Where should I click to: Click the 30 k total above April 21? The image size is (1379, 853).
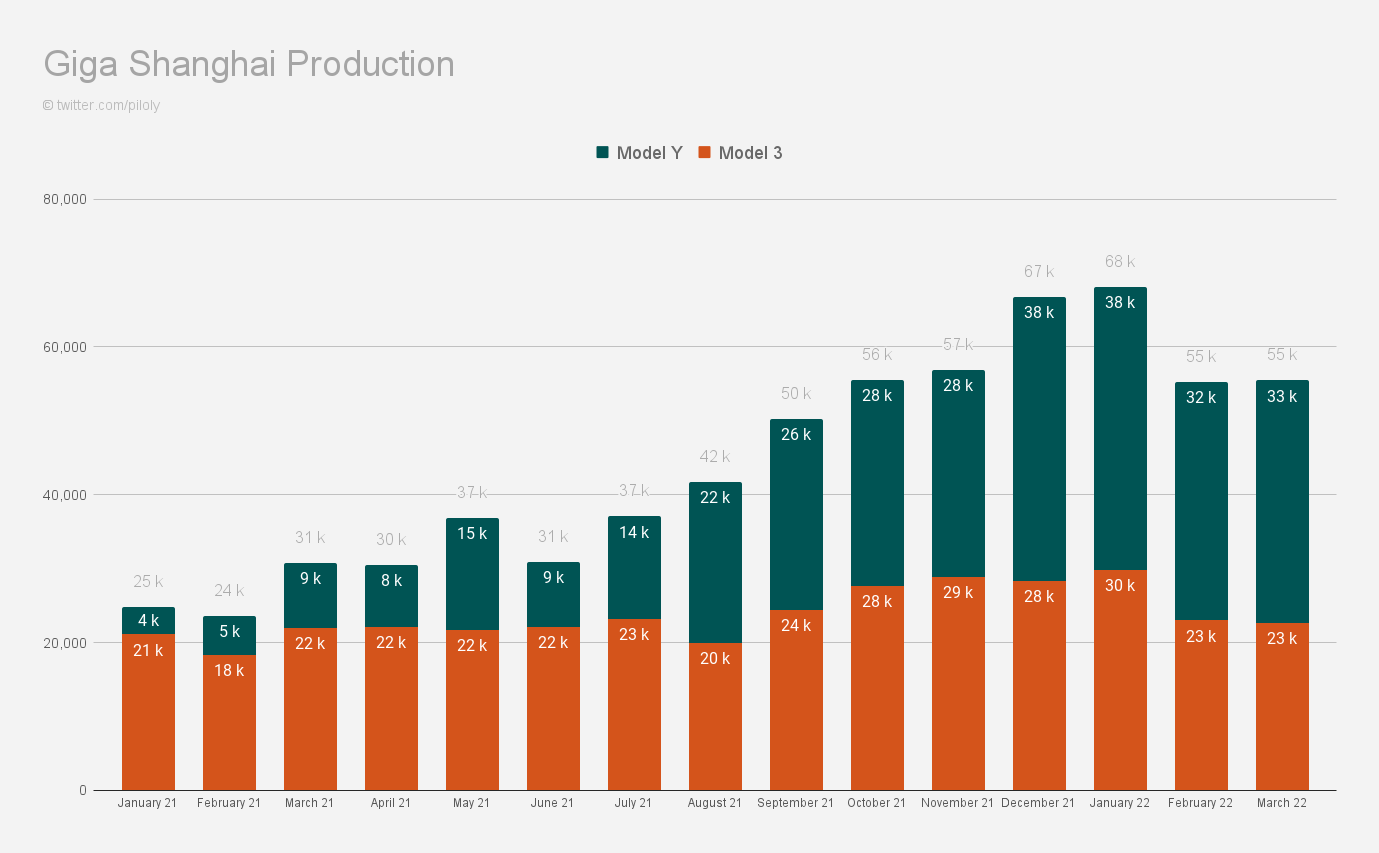pos(391,540)
